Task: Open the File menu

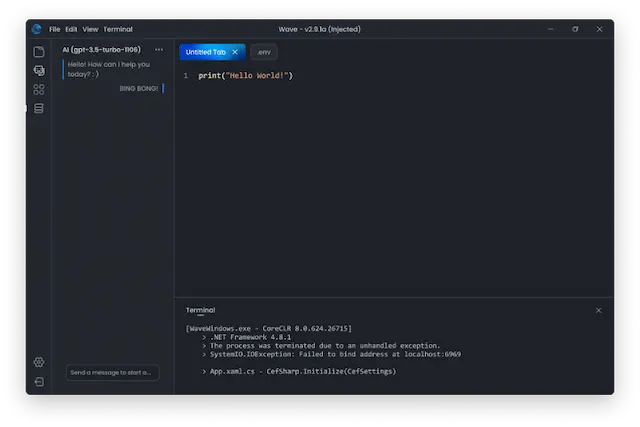Action: click(55, 29)
